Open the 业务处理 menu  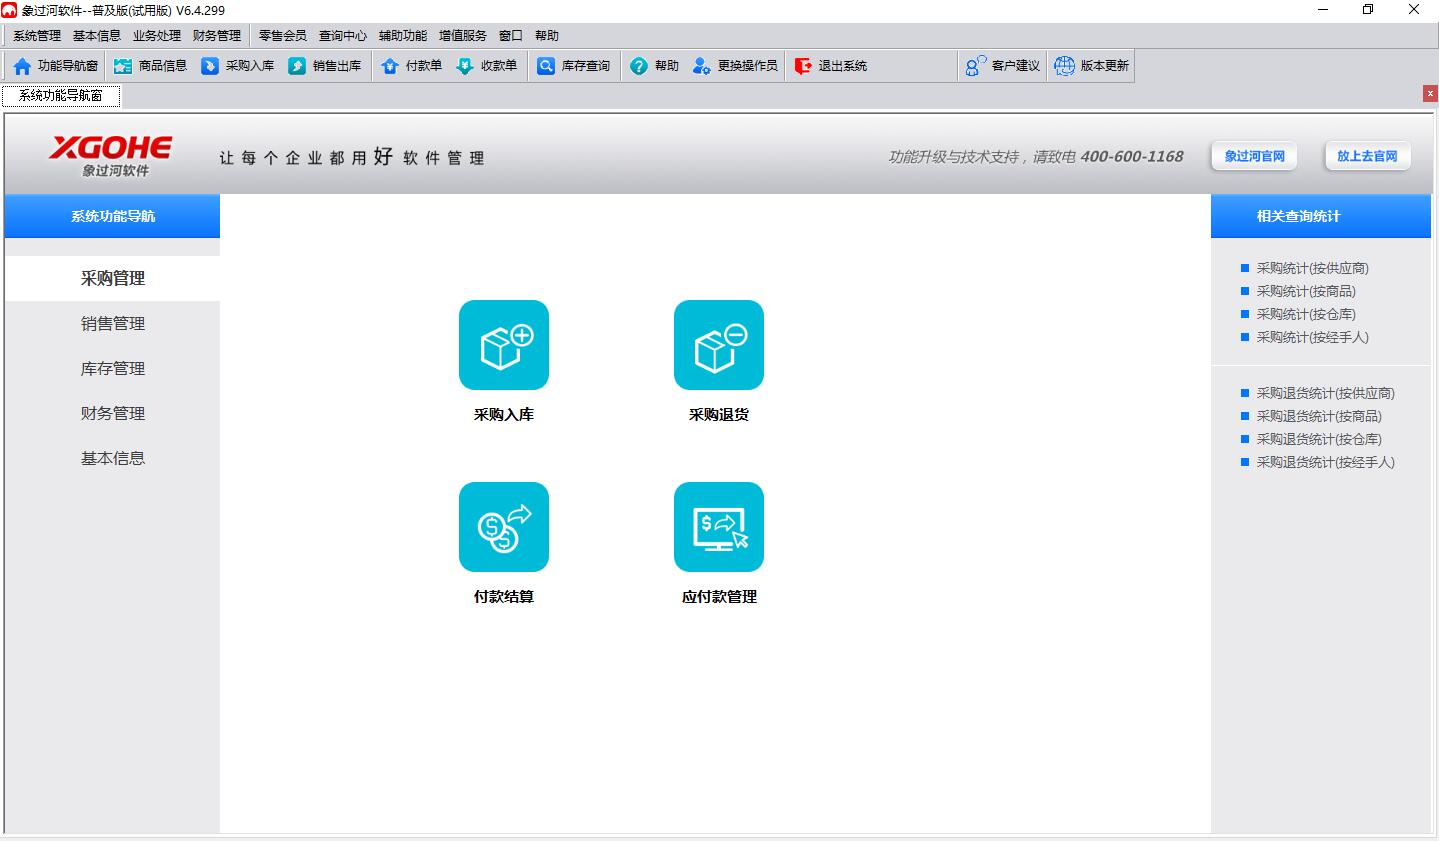pos(157,36)
